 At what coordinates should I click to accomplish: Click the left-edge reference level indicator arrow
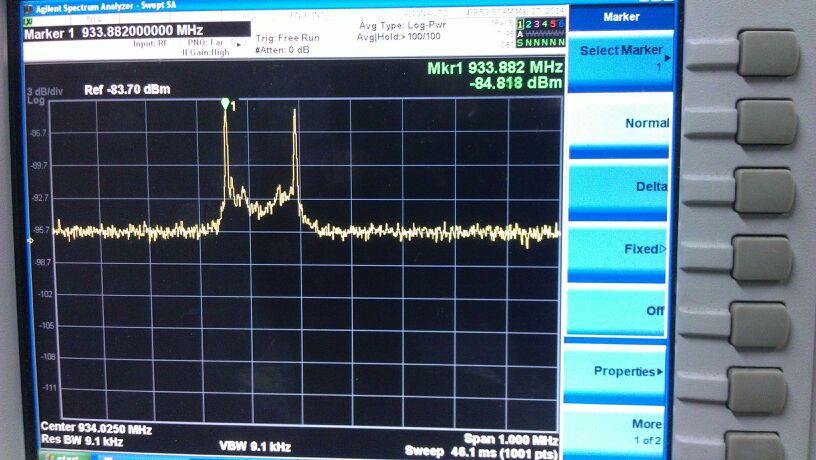(x=30, y=240)
